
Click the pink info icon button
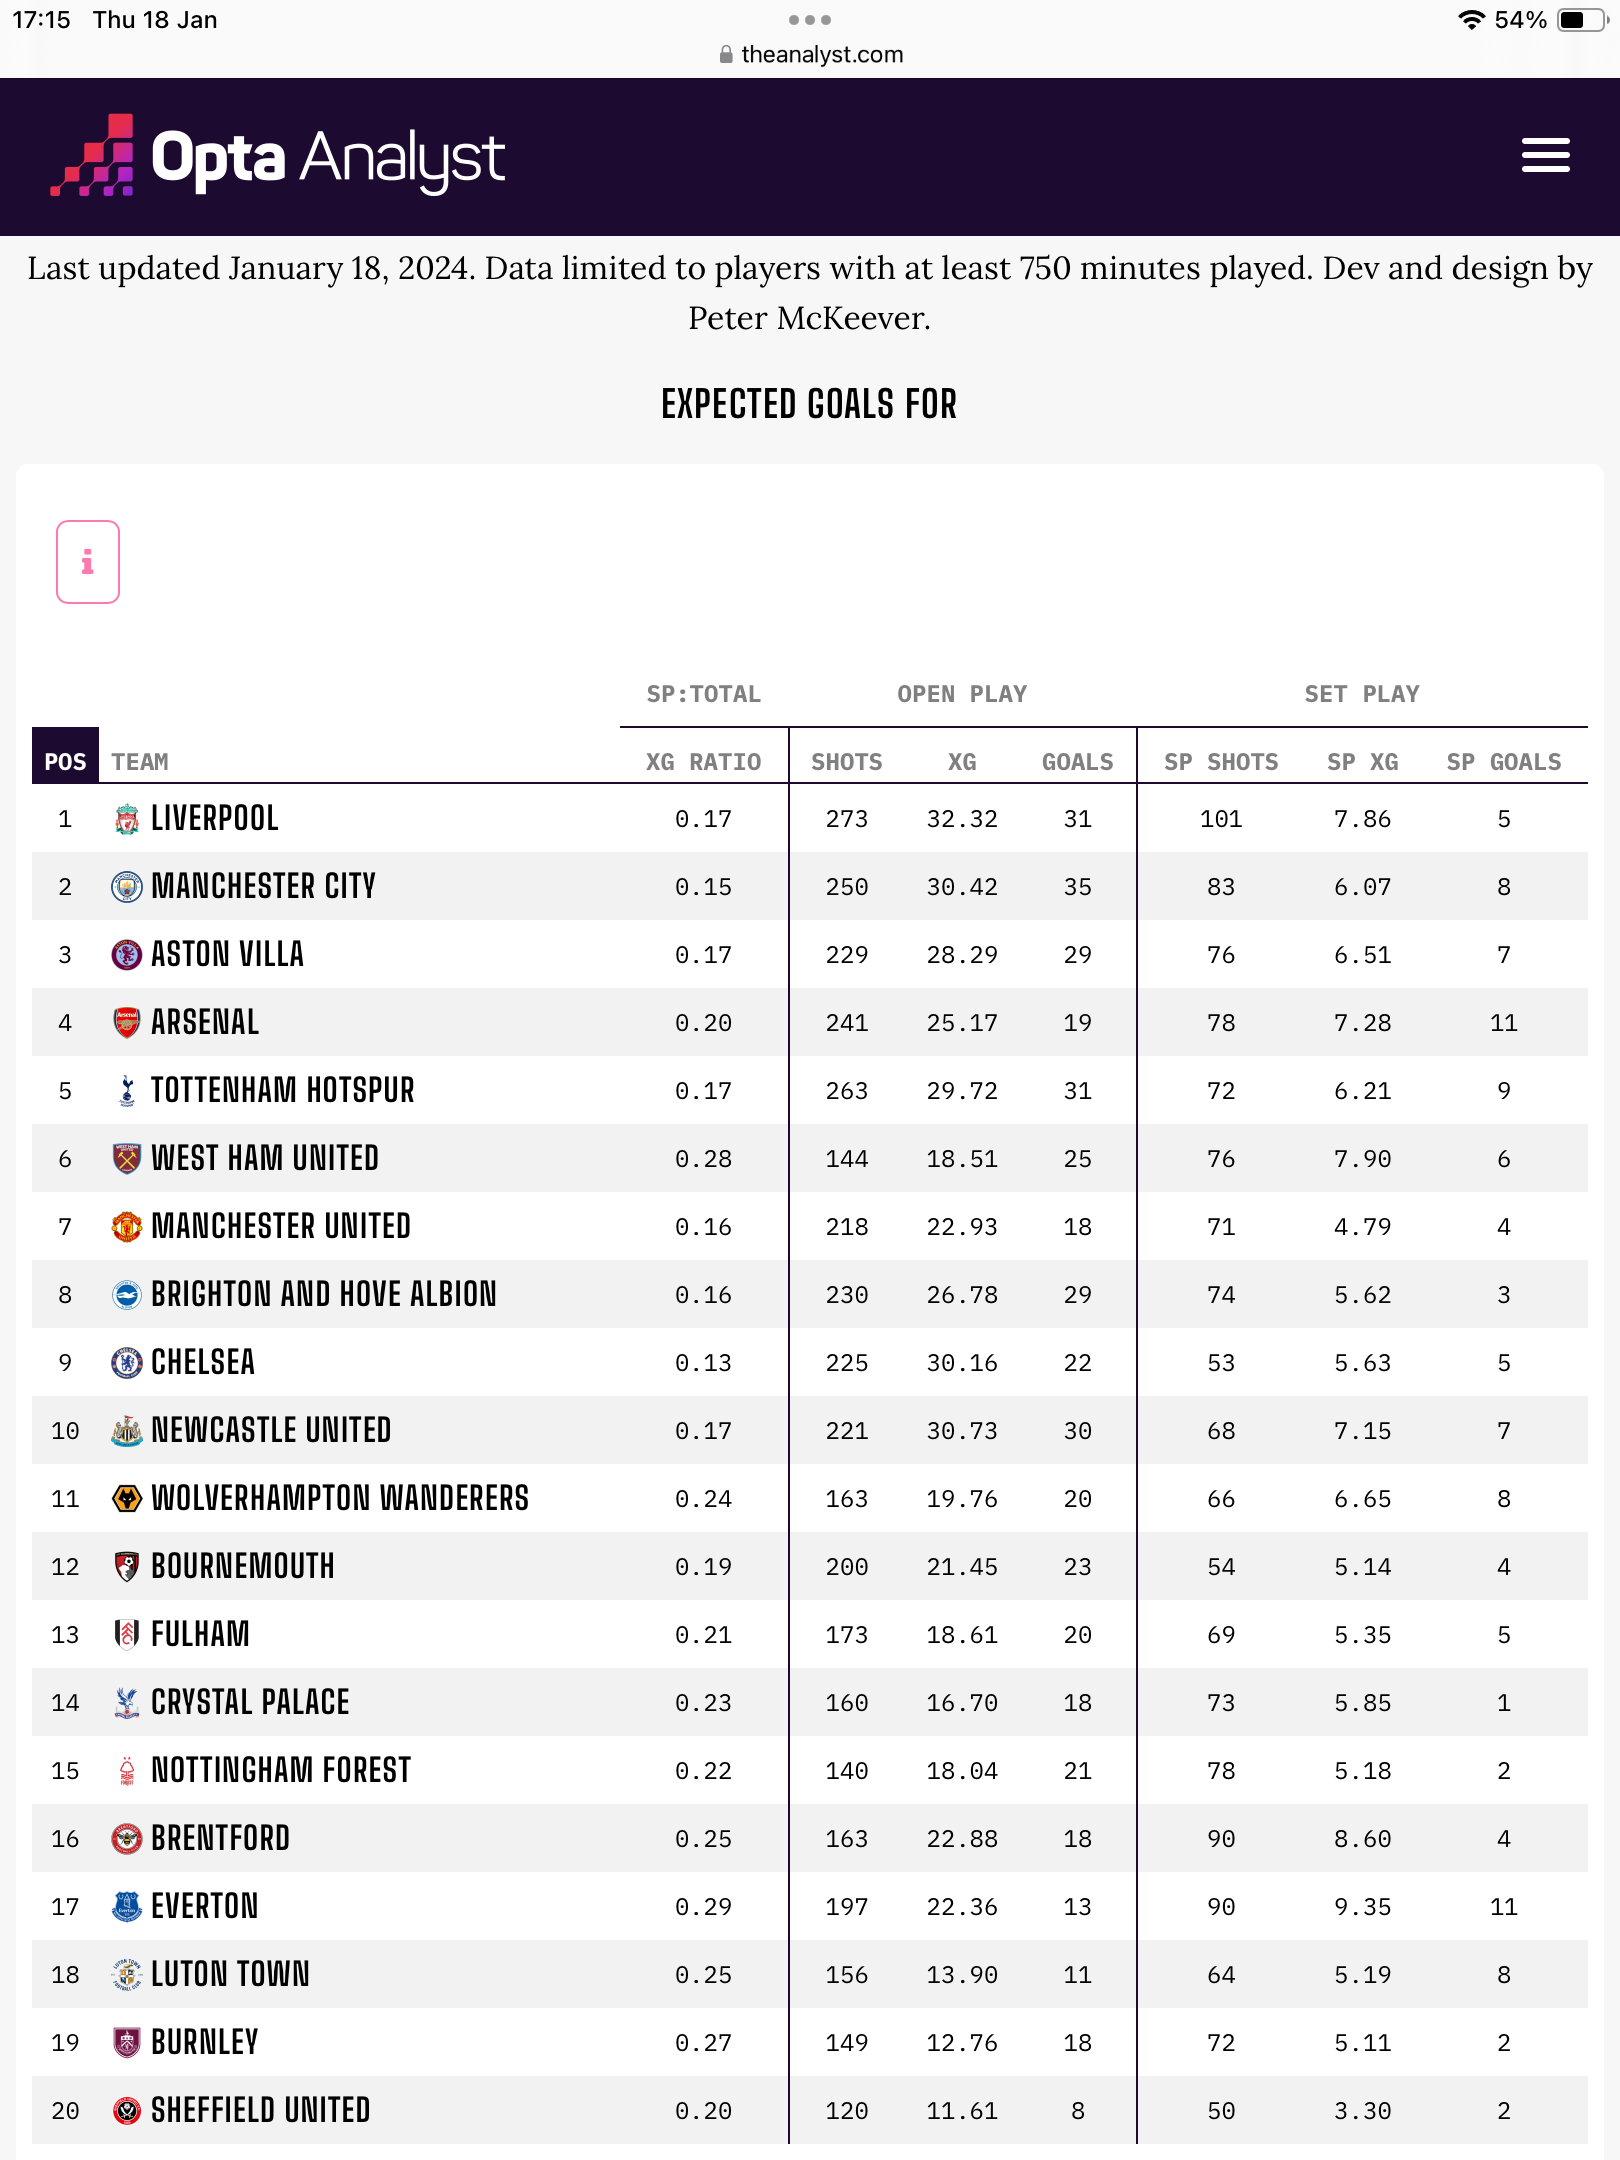pos(88,562)
